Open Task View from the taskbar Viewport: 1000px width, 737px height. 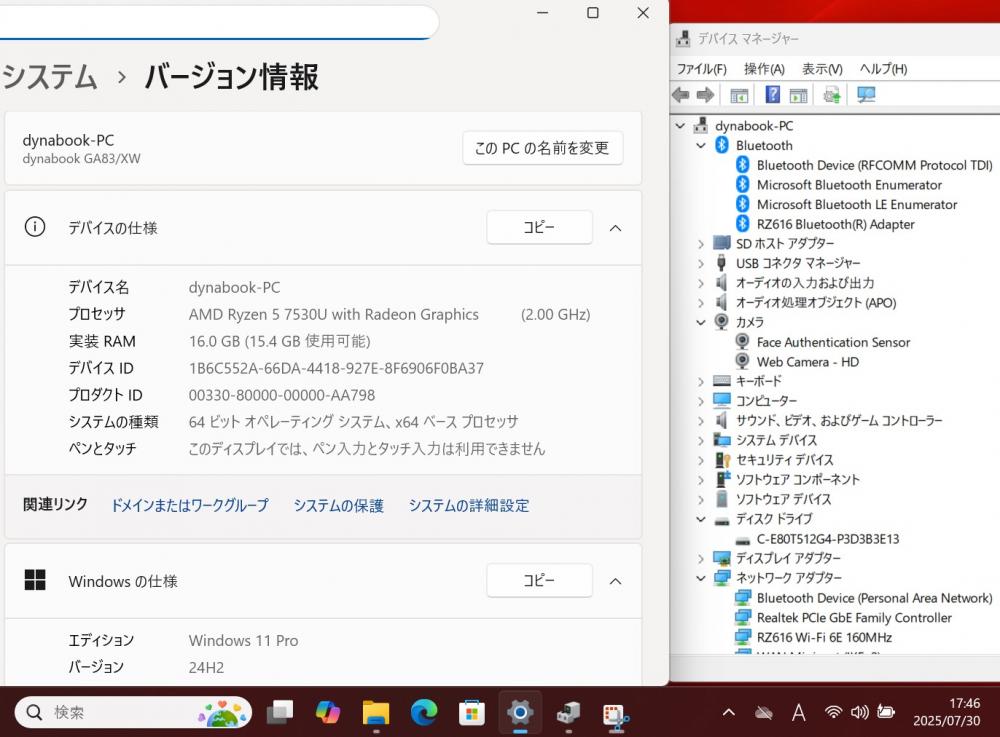tap(279, 711)
